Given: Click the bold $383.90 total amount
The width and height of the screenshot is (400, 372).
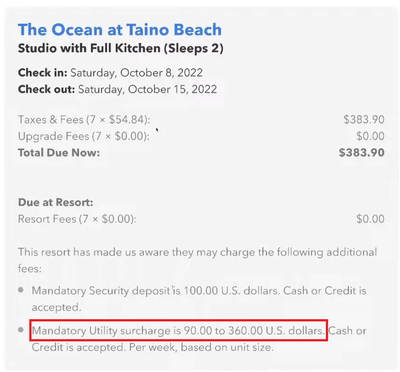Looking at the screenshot, I should (362, 153).
